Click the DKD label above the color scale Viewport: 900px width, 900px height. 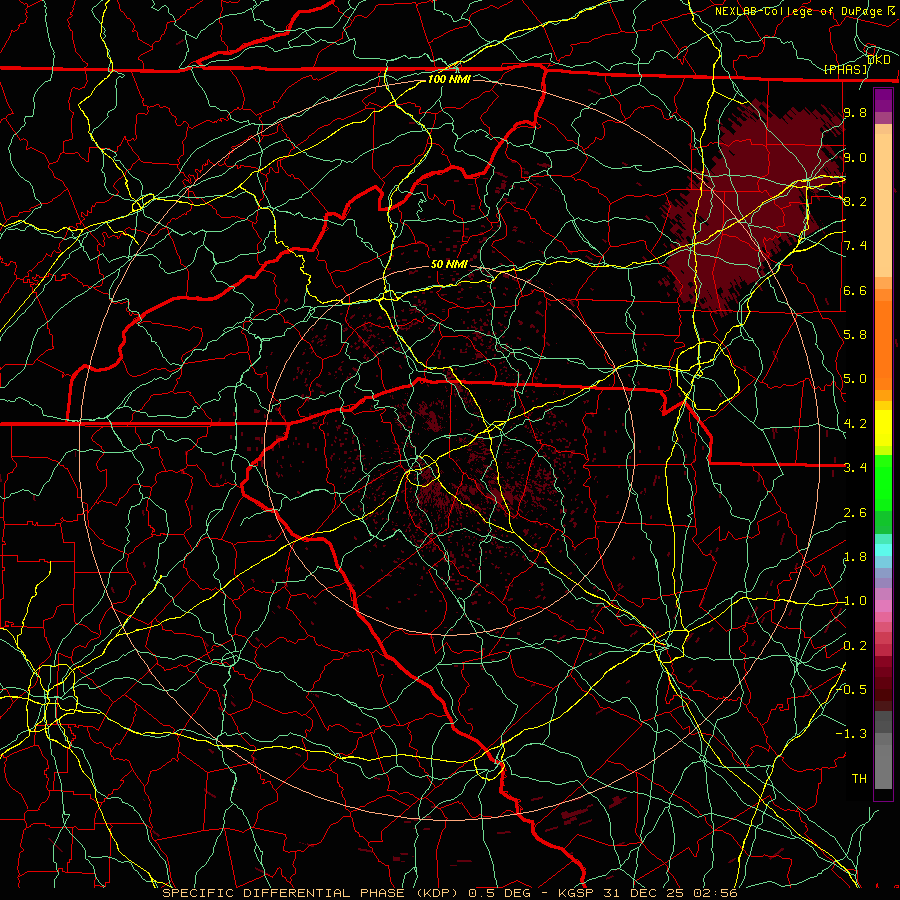click(878, 59)
